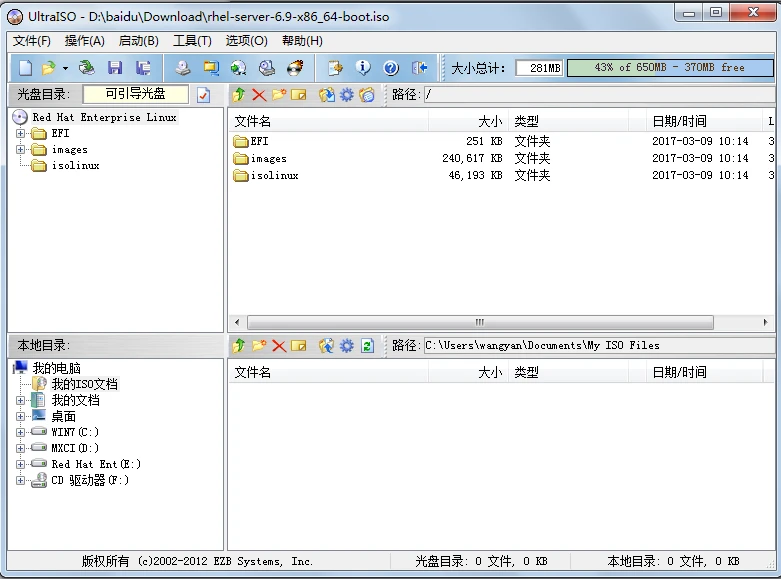Click the red X Delete icon in local pane toolbar
Screen dimensions: 781x579
279,346
